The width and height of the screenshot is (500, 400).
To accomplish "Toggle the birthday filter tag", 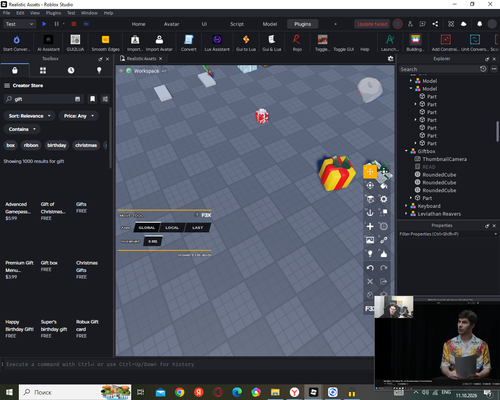I will click(57, 145).
